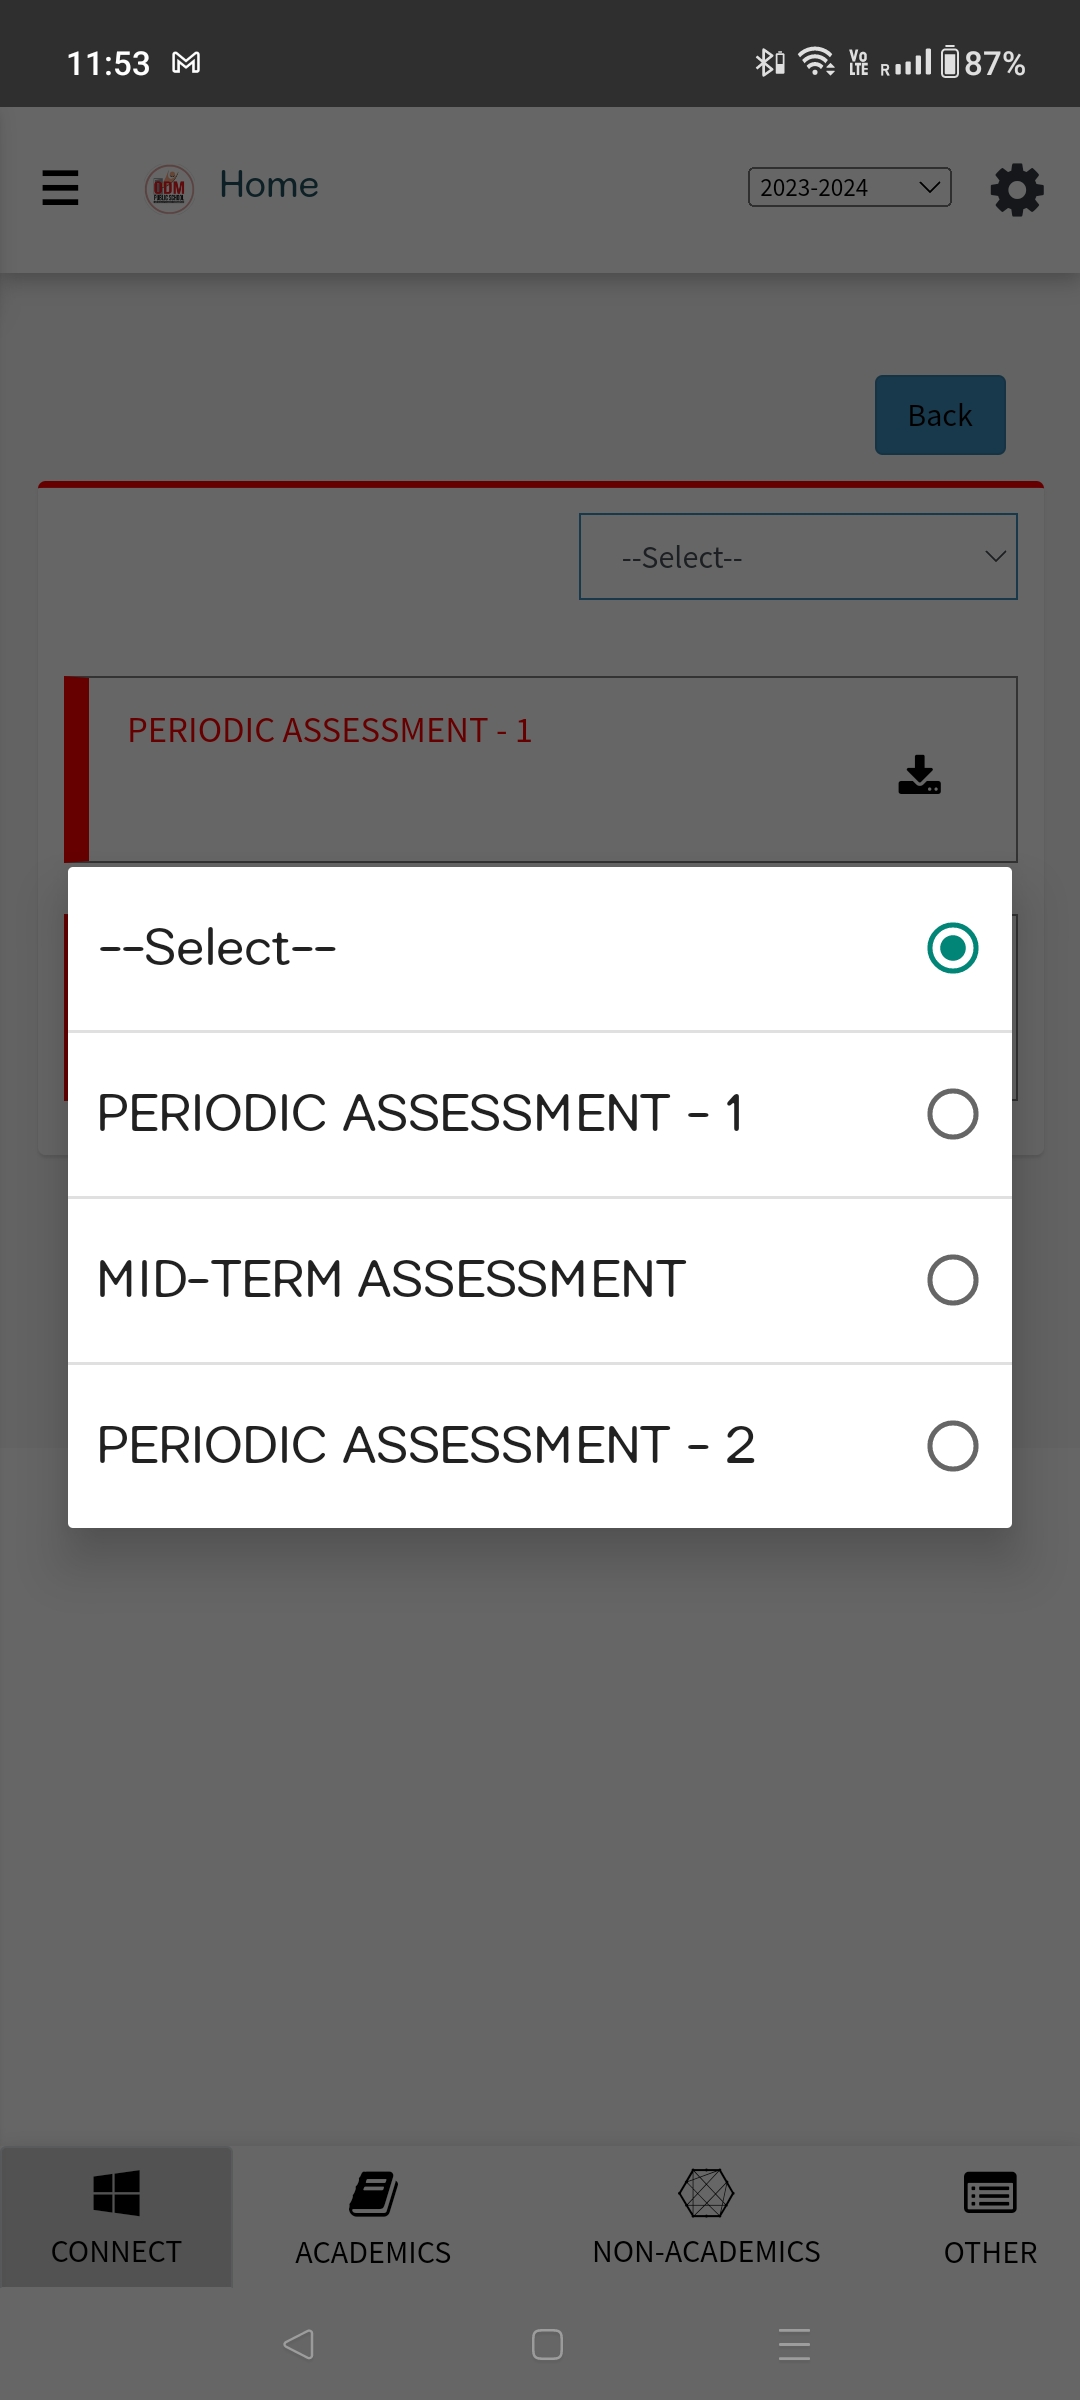Tap the school logo icon
The width and height of the screenshot is (1080, 2400).
coord(169,188)
